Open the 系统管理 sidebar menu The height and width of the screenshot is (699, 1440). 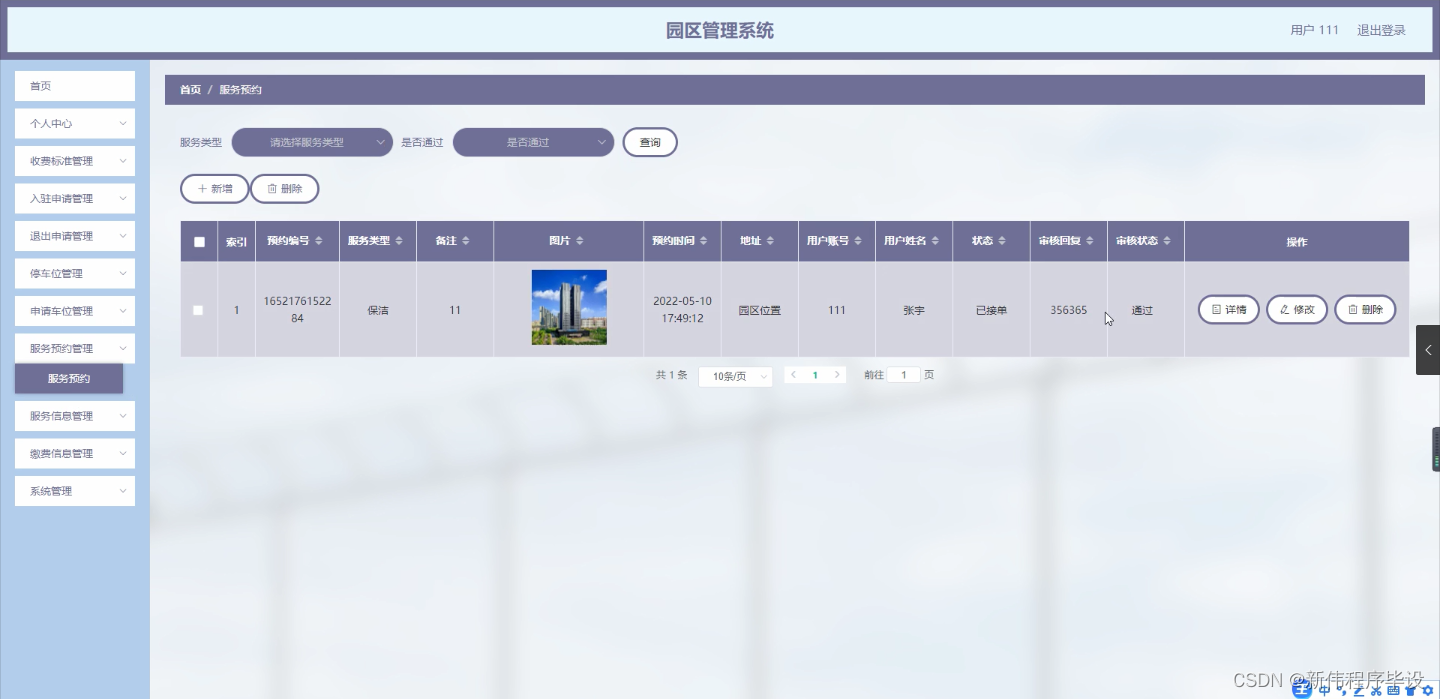[74, 490]
